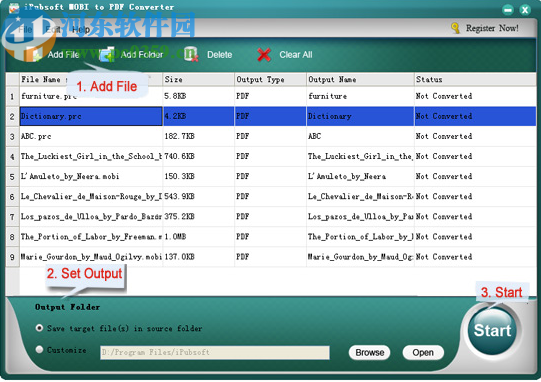Click the Output Type column header
Screen dimensions: 541x382
(x=270, y=79)
